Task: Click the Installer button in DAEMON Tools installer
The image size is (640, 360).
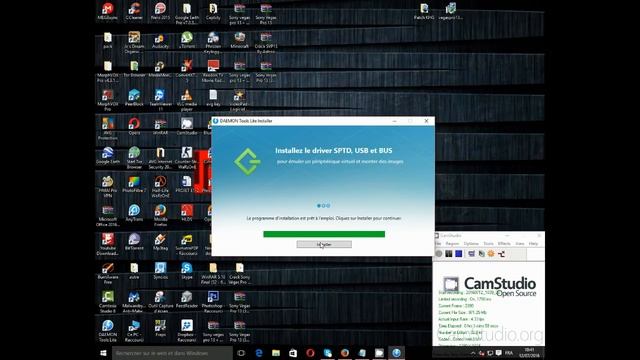Action: (x=324, y=244)
